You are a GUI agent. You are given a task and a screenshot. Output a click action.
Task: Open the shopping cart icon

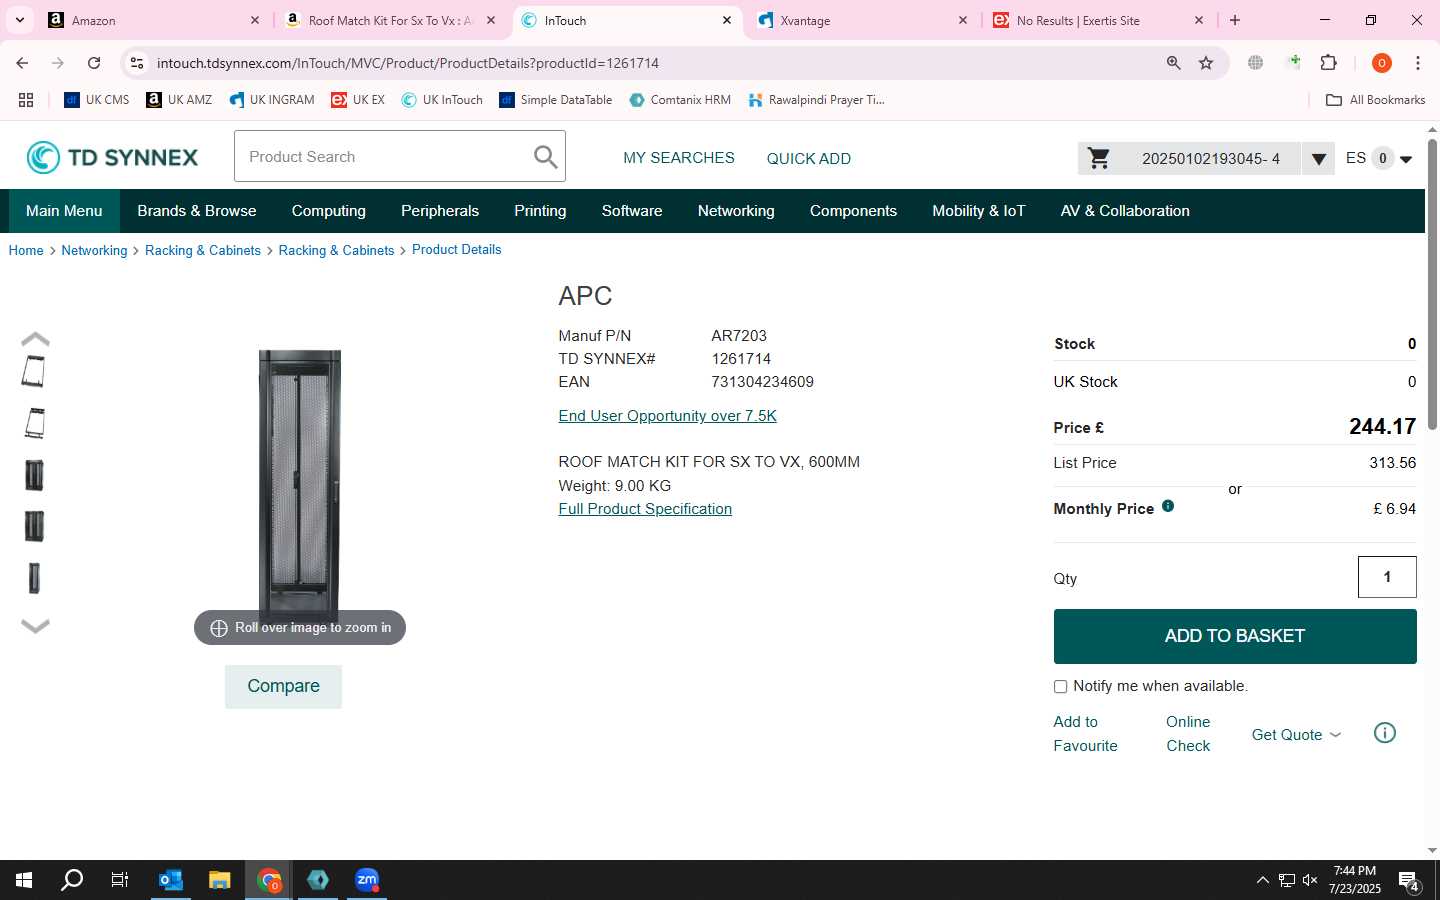pyautogui.click(x=1098, y=158)
